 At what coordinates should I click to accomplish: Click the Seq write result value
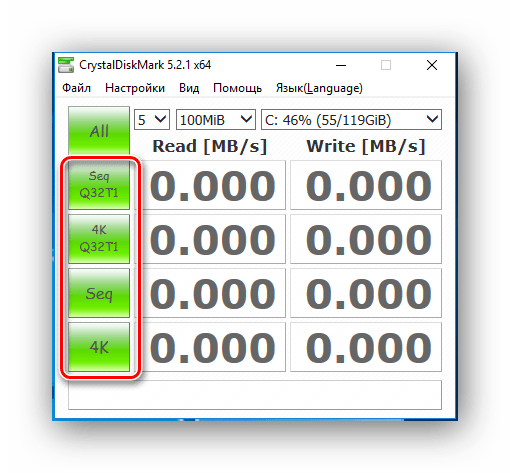click(369, 293)
